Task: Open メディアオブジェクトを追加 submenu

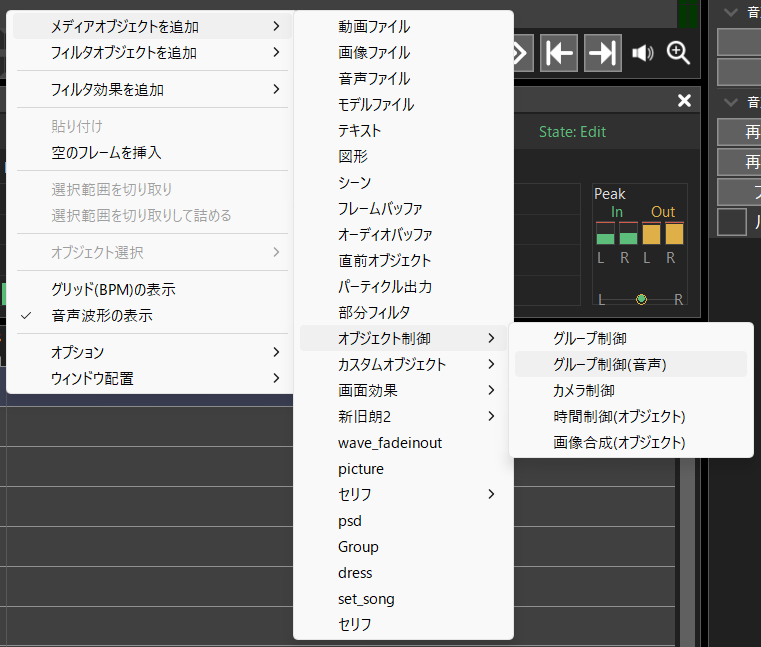Action: pos(153,27)
